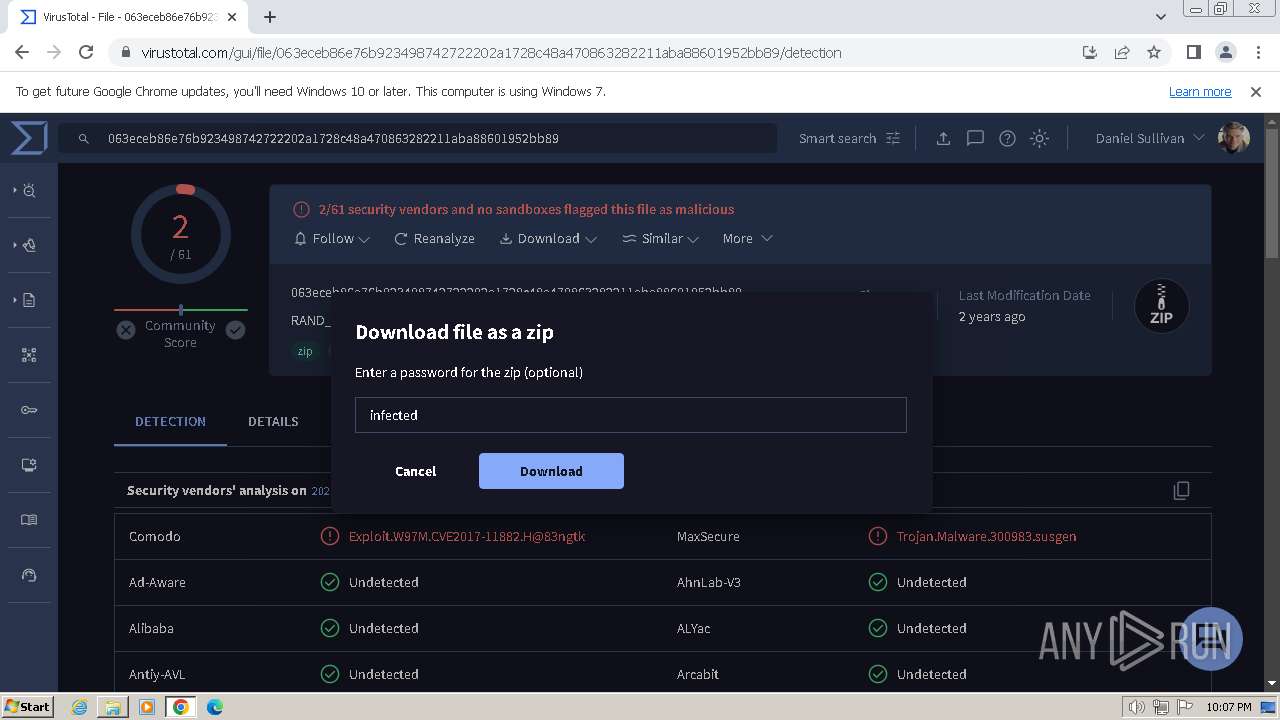Expand the Daniel Sullivan account menu

[1149, 138]
